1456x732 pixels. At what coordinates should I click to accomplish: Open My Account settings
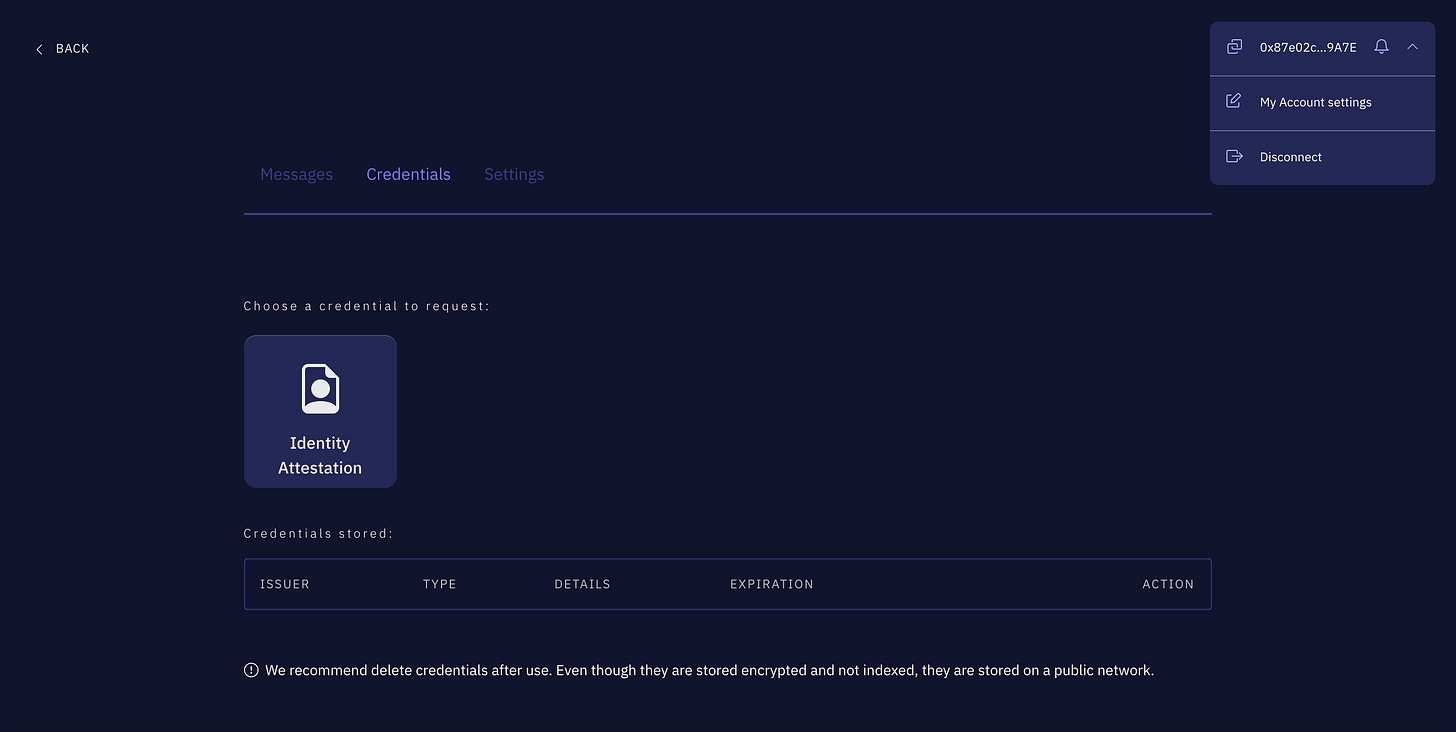click(x=1315, y=102)
